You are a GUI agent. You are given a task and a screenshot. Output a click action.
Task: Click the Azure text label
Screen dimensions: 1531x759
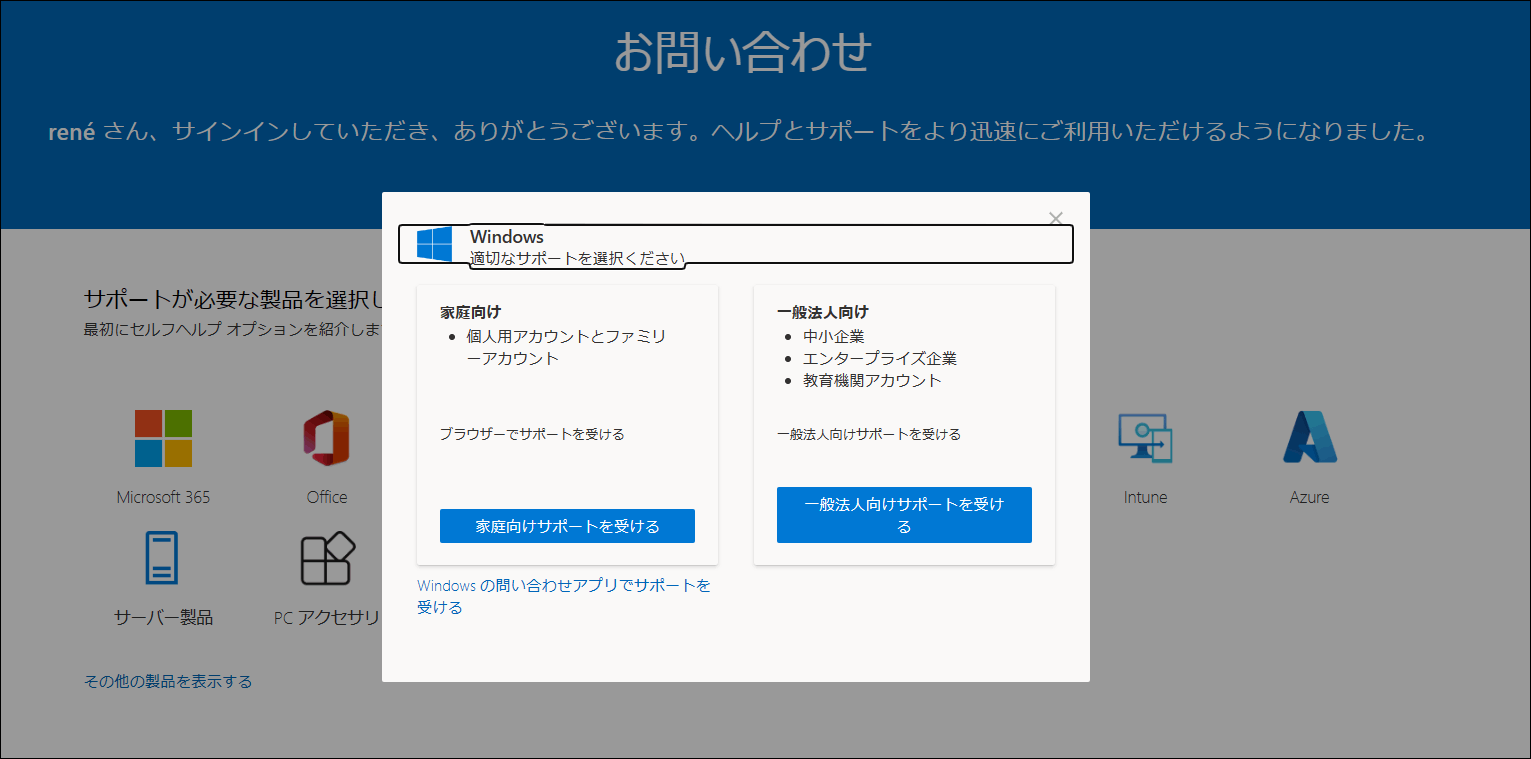[1309, 497]
